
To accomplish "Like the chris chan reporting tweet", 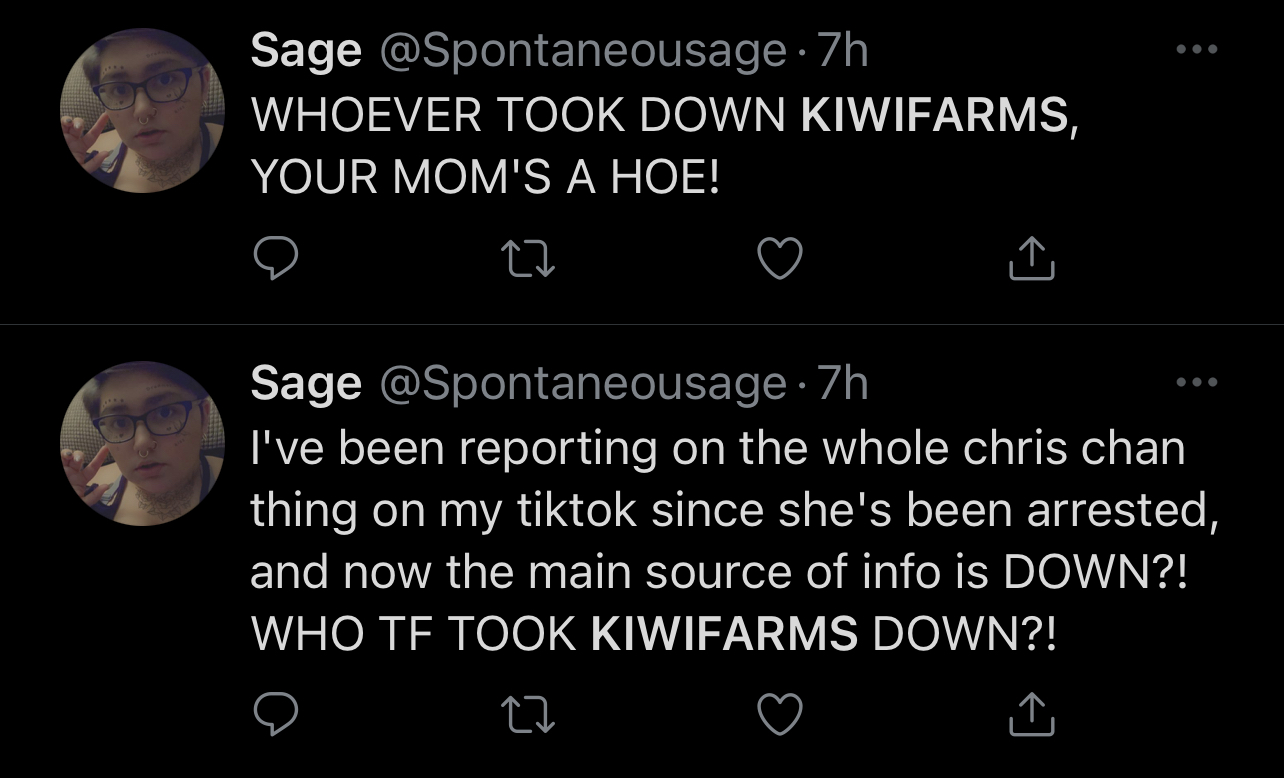I will point(780,715).
